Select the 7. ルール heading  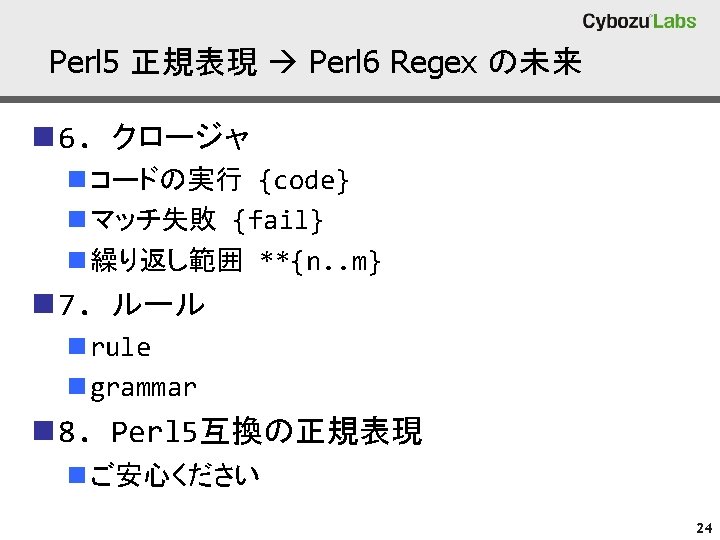click(x=131, y=304)
